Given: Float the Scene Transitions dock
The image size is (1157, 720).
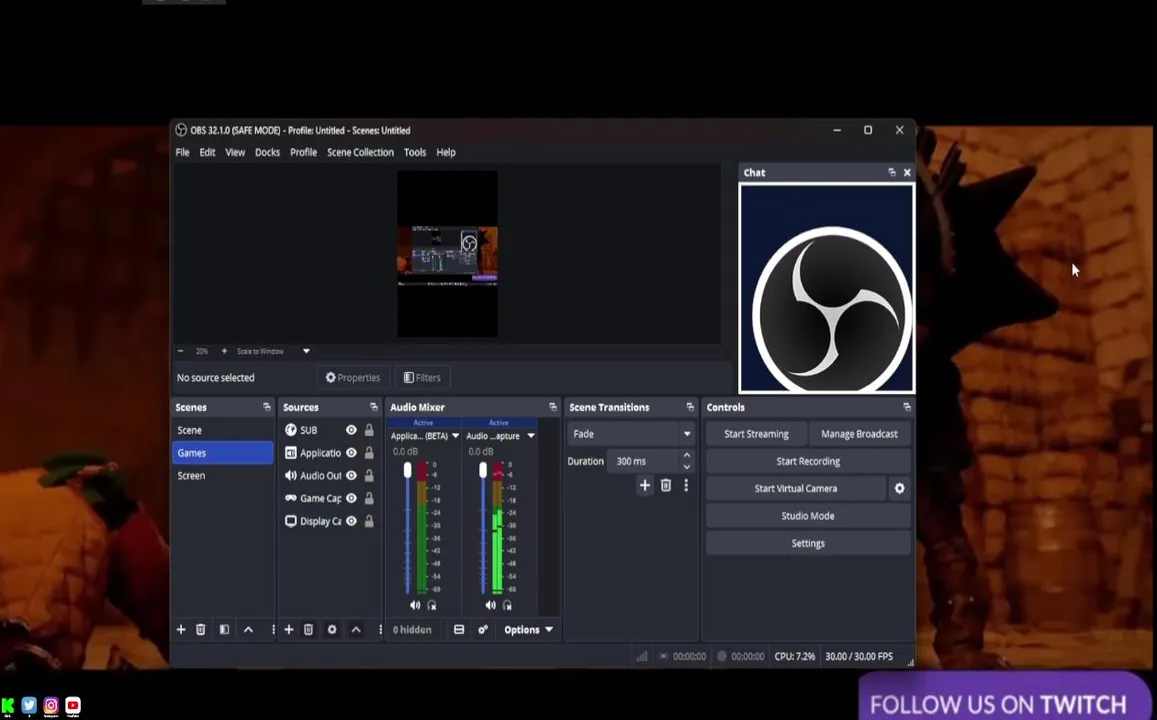Looking at the screenshot, I should (690, 407).
